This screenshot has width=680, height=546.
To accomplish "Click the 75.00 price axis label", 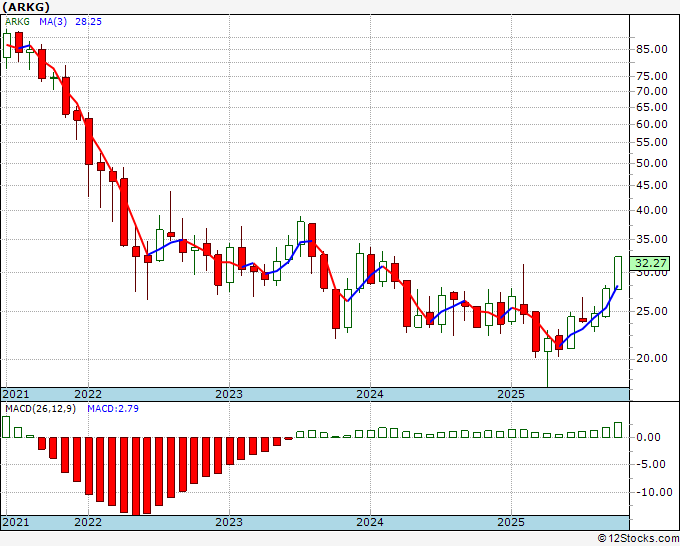I will (651, 76).
